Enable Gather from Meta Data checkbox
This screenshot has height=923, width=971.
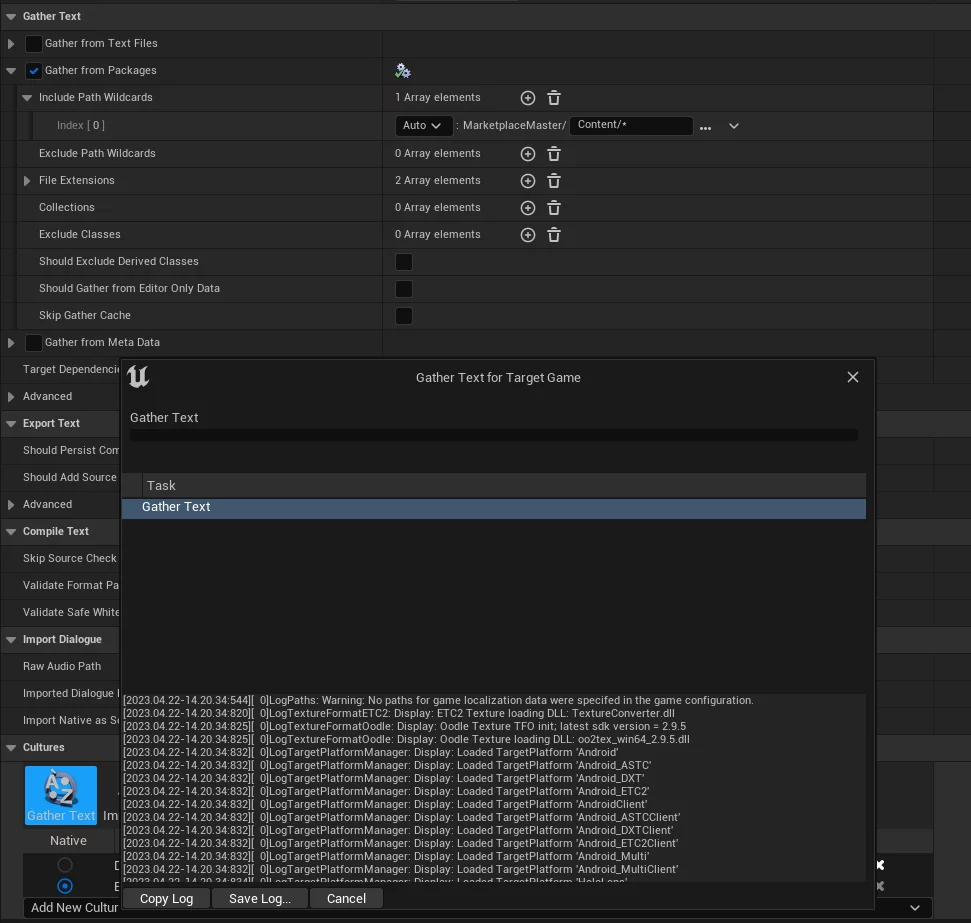(x=33, y=343)
